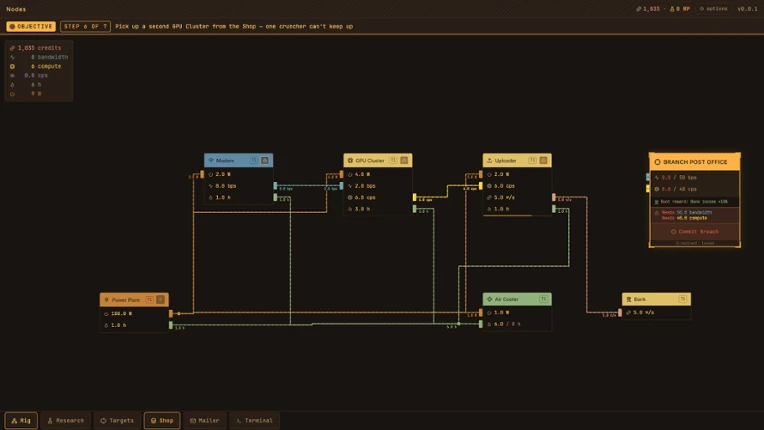The image size is (764, 430).
Task: Click the Uploader power input port
Action: [x=481, y=174]
